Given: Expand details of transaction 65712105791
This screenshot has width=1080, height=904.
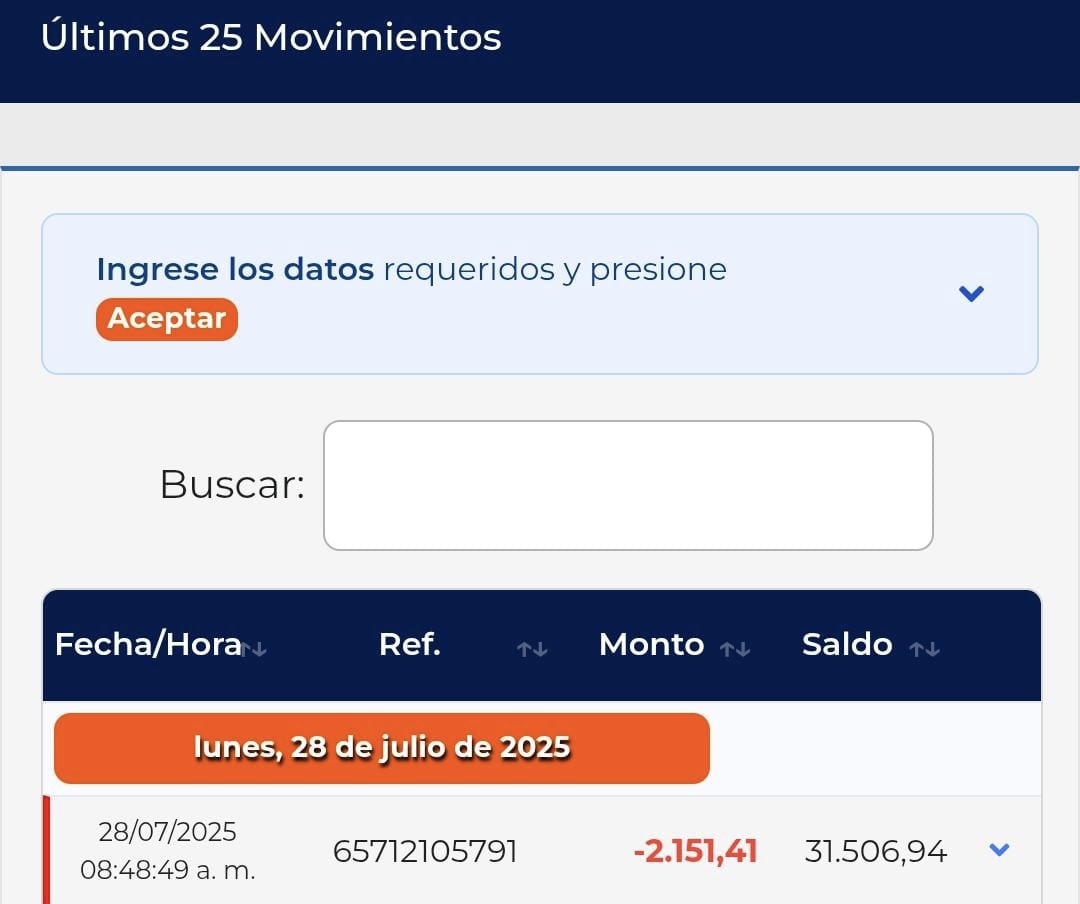Looking at the screenshot, I should (x=998, y=850).
